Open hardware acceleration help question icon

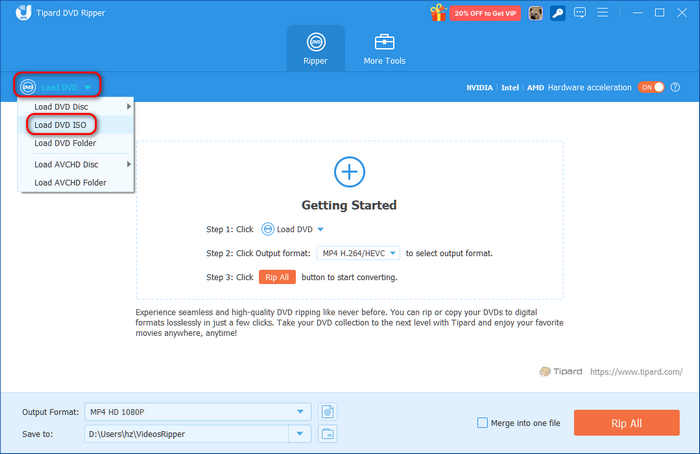[x=675, y=87]
